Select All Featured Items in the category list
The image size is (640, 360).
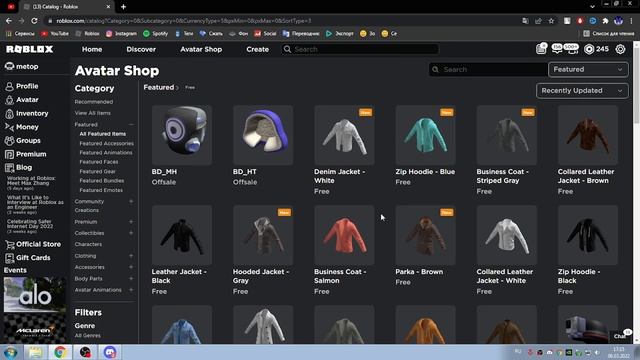click(x=102, y=134)
